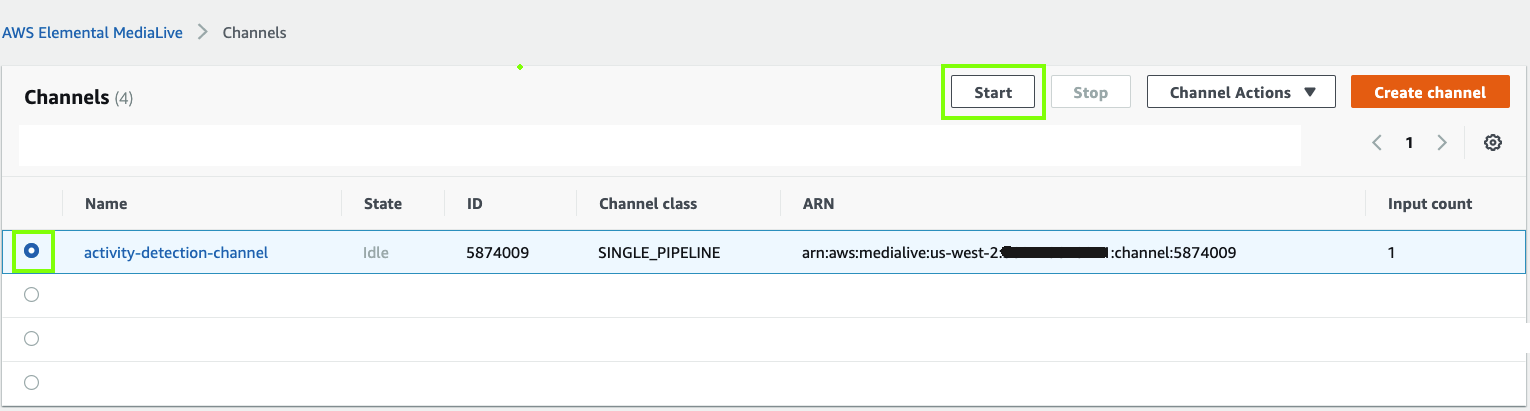Open the Channel Actions dropdown
Image resolution: width=1530 pixels, height=411 pixels.
[x=1241, y=92]
